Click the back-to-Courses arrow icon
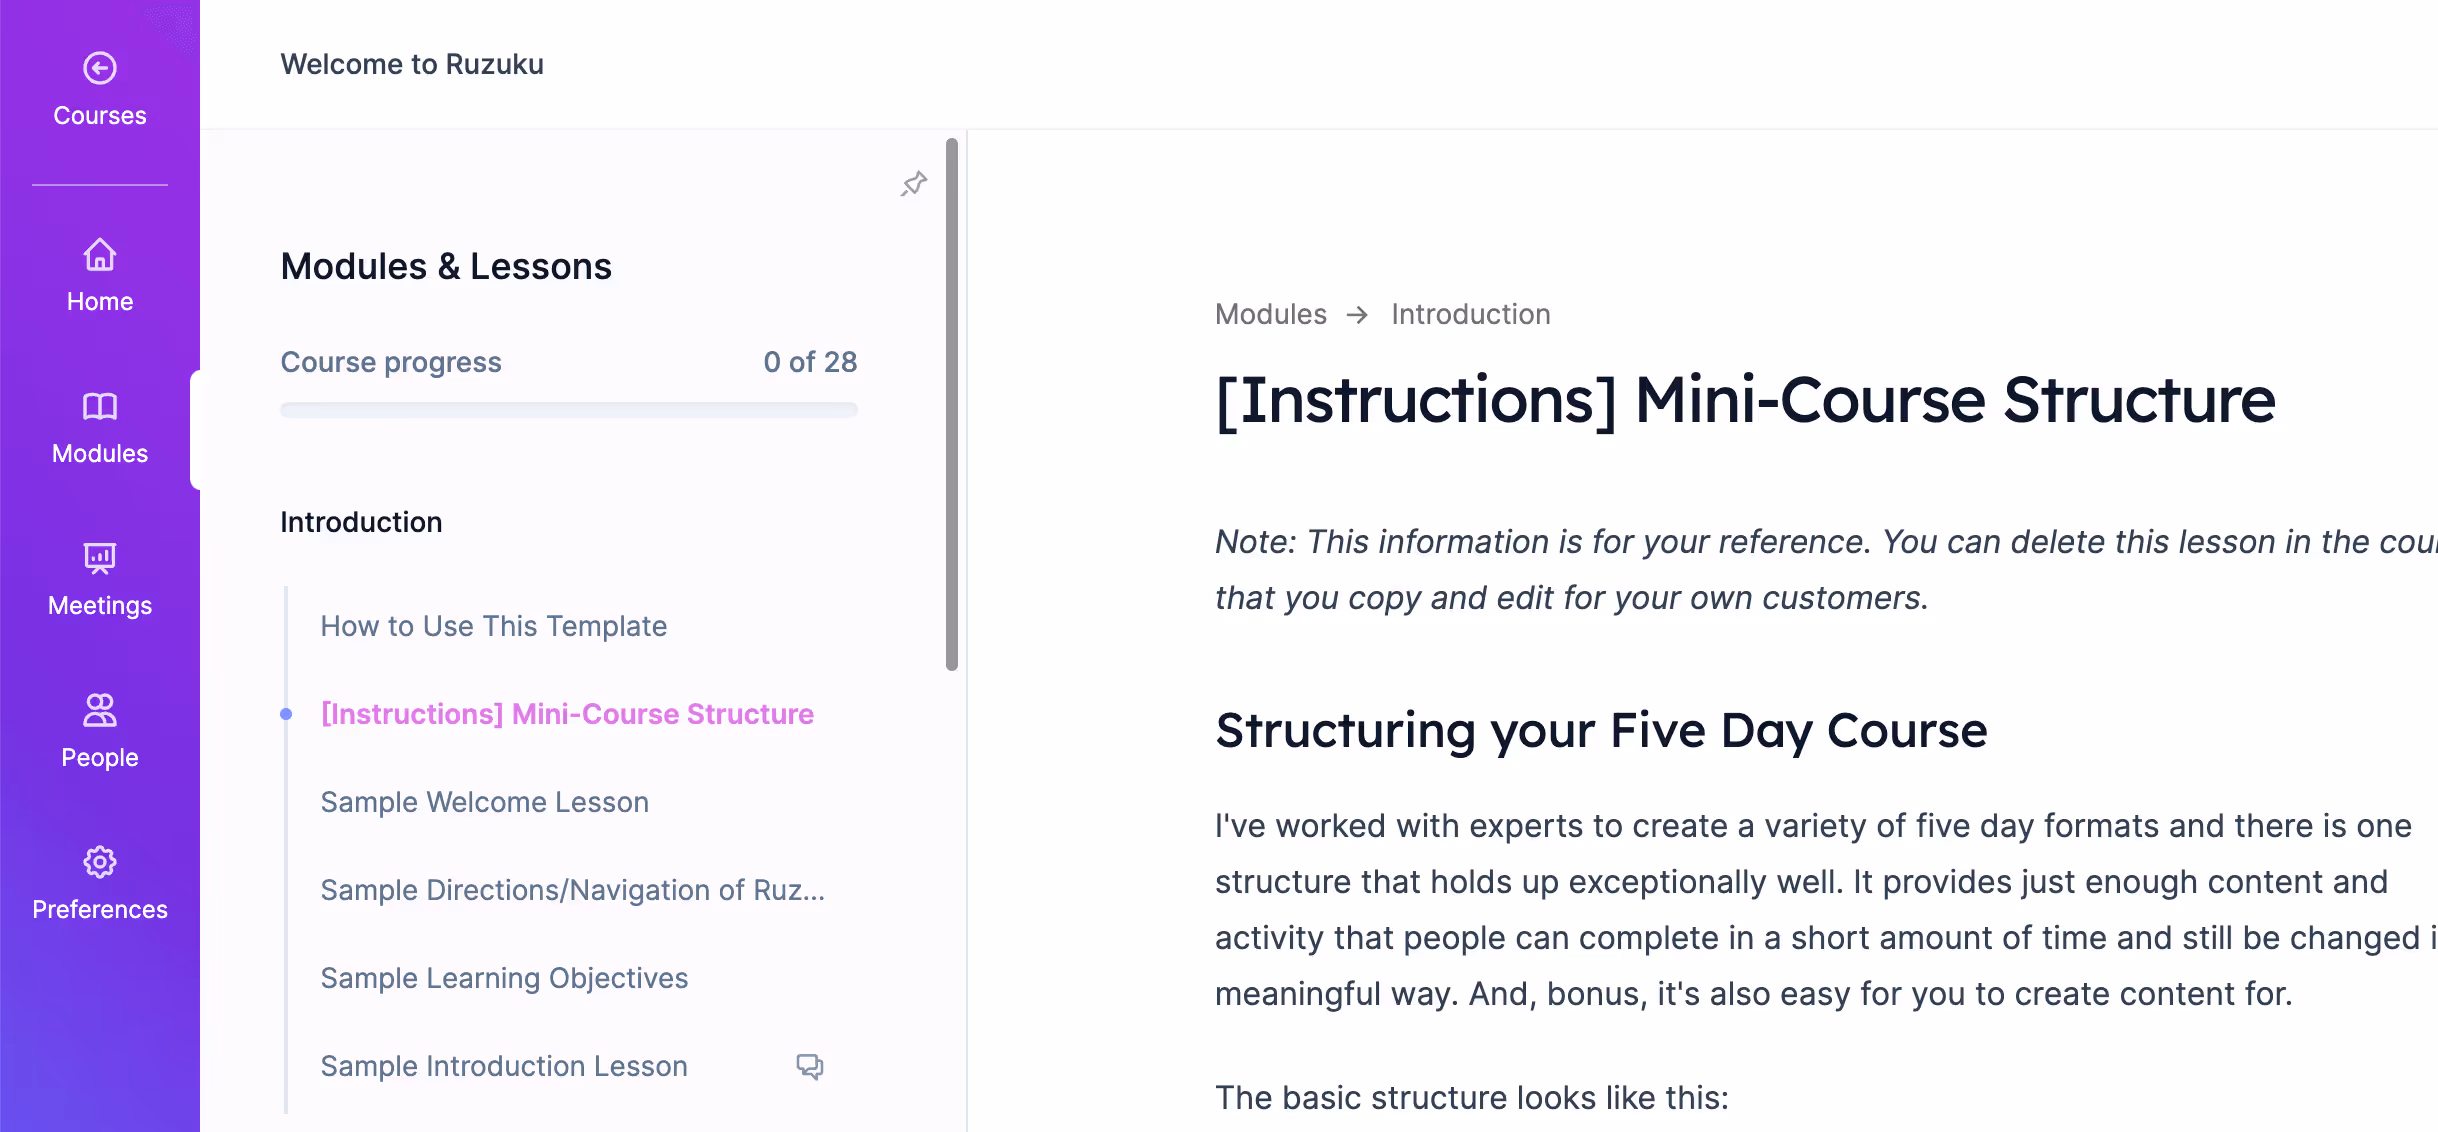Viewport: 2438px width, 1132px height. coord(99,67)
